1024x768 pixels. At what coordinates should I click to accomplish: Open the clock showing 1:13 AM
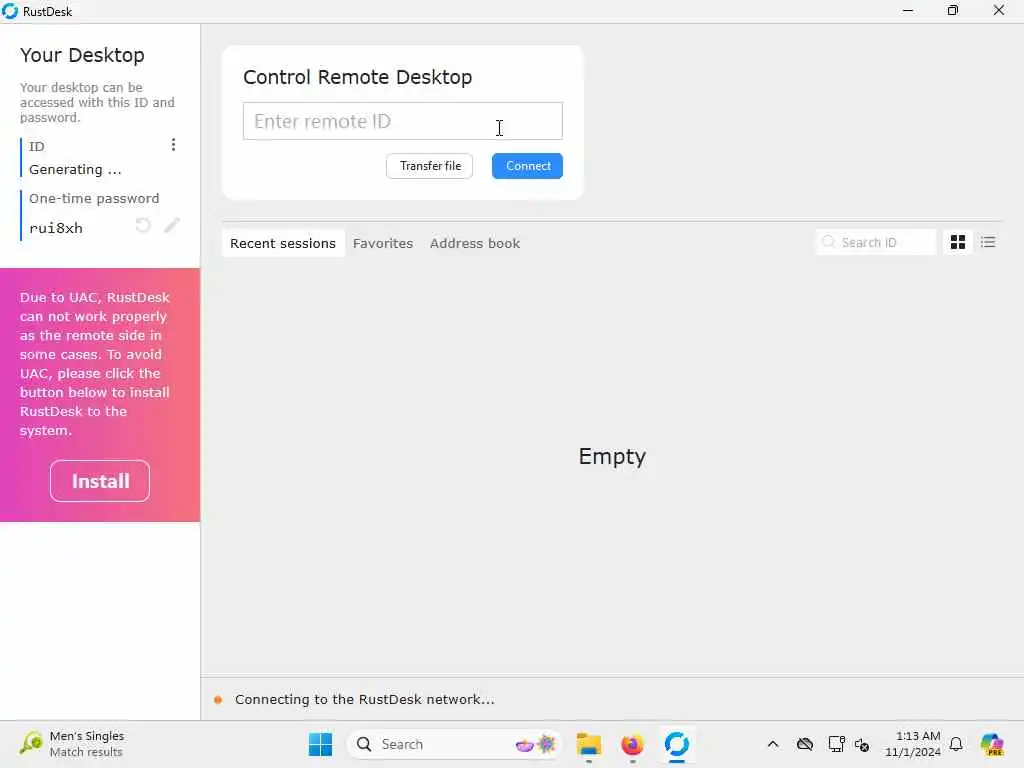(x=912, y=744)
